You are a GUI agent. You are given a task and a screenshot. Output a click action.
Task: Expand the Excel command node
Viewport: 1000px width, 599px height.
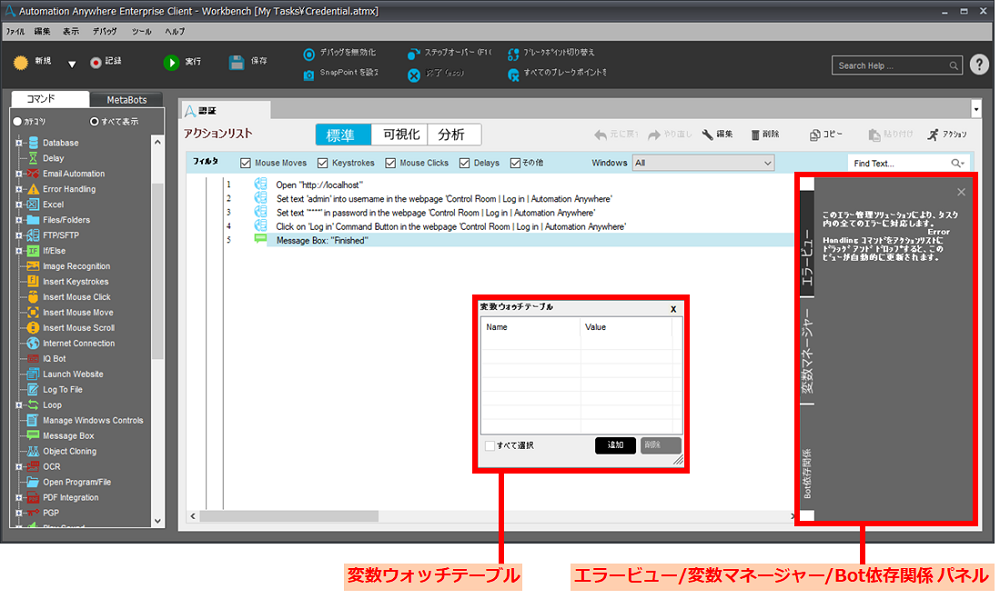pos(18,205)
